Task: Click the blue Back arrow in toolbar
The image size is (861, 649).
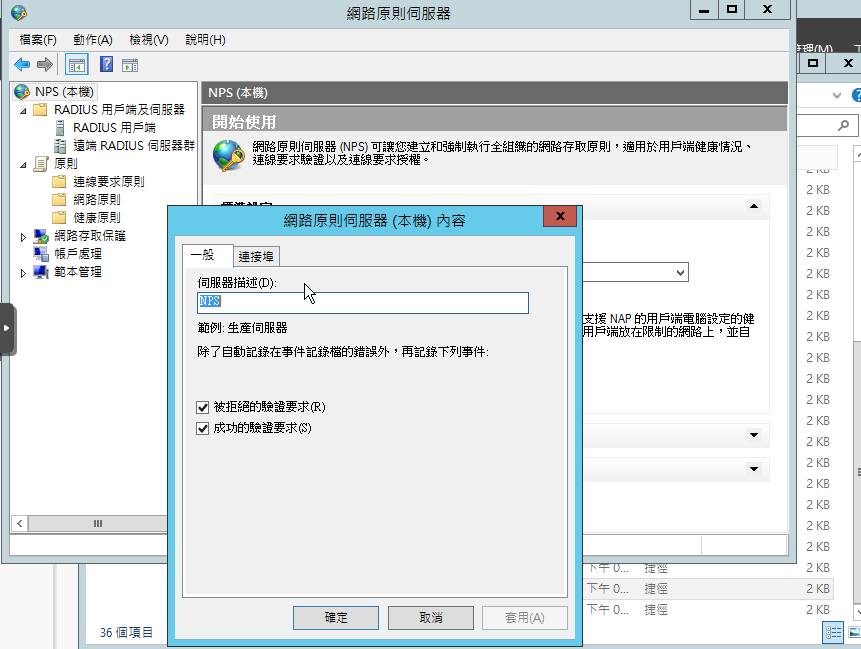Action: (x=22, y=65)
